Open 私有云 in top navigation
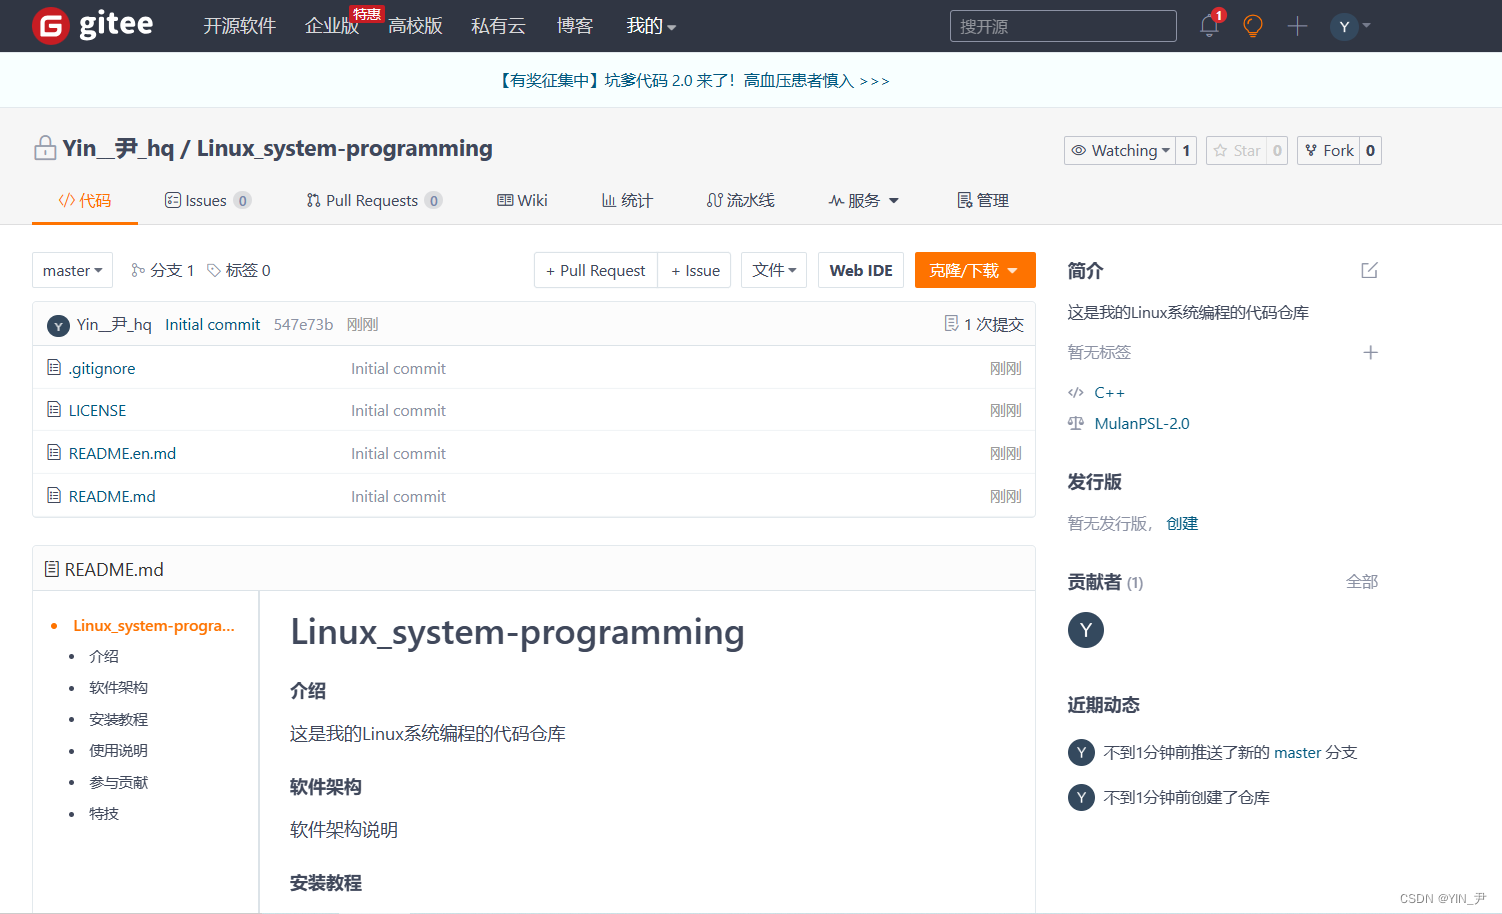 (x=498, y=26)
